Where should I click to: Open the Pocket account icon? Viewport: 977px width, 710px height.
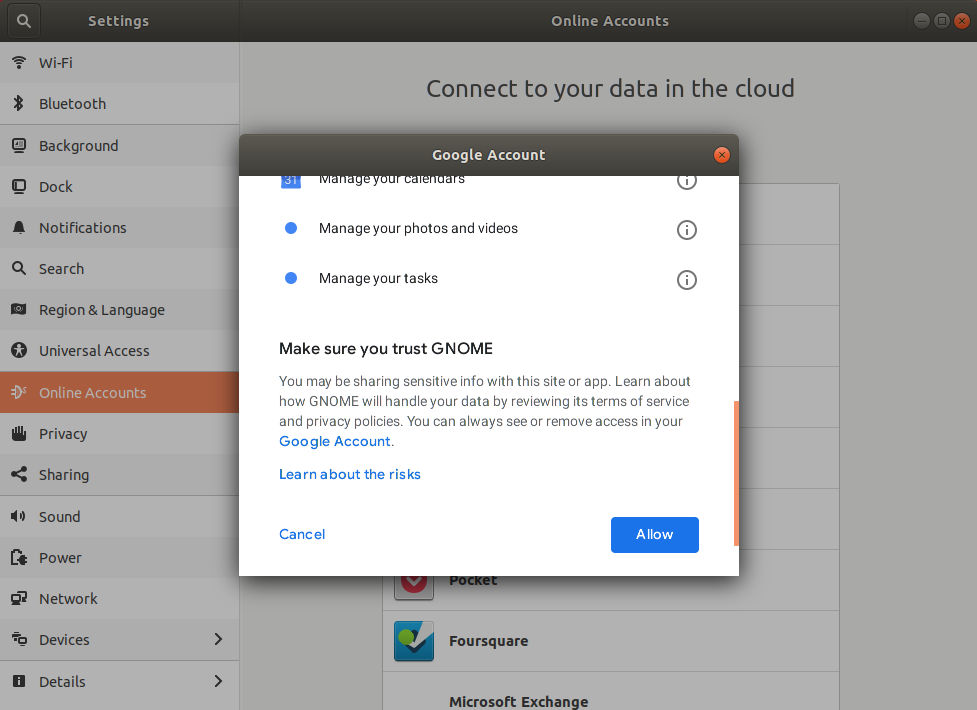pyautogui.click(x=413, y=580)
